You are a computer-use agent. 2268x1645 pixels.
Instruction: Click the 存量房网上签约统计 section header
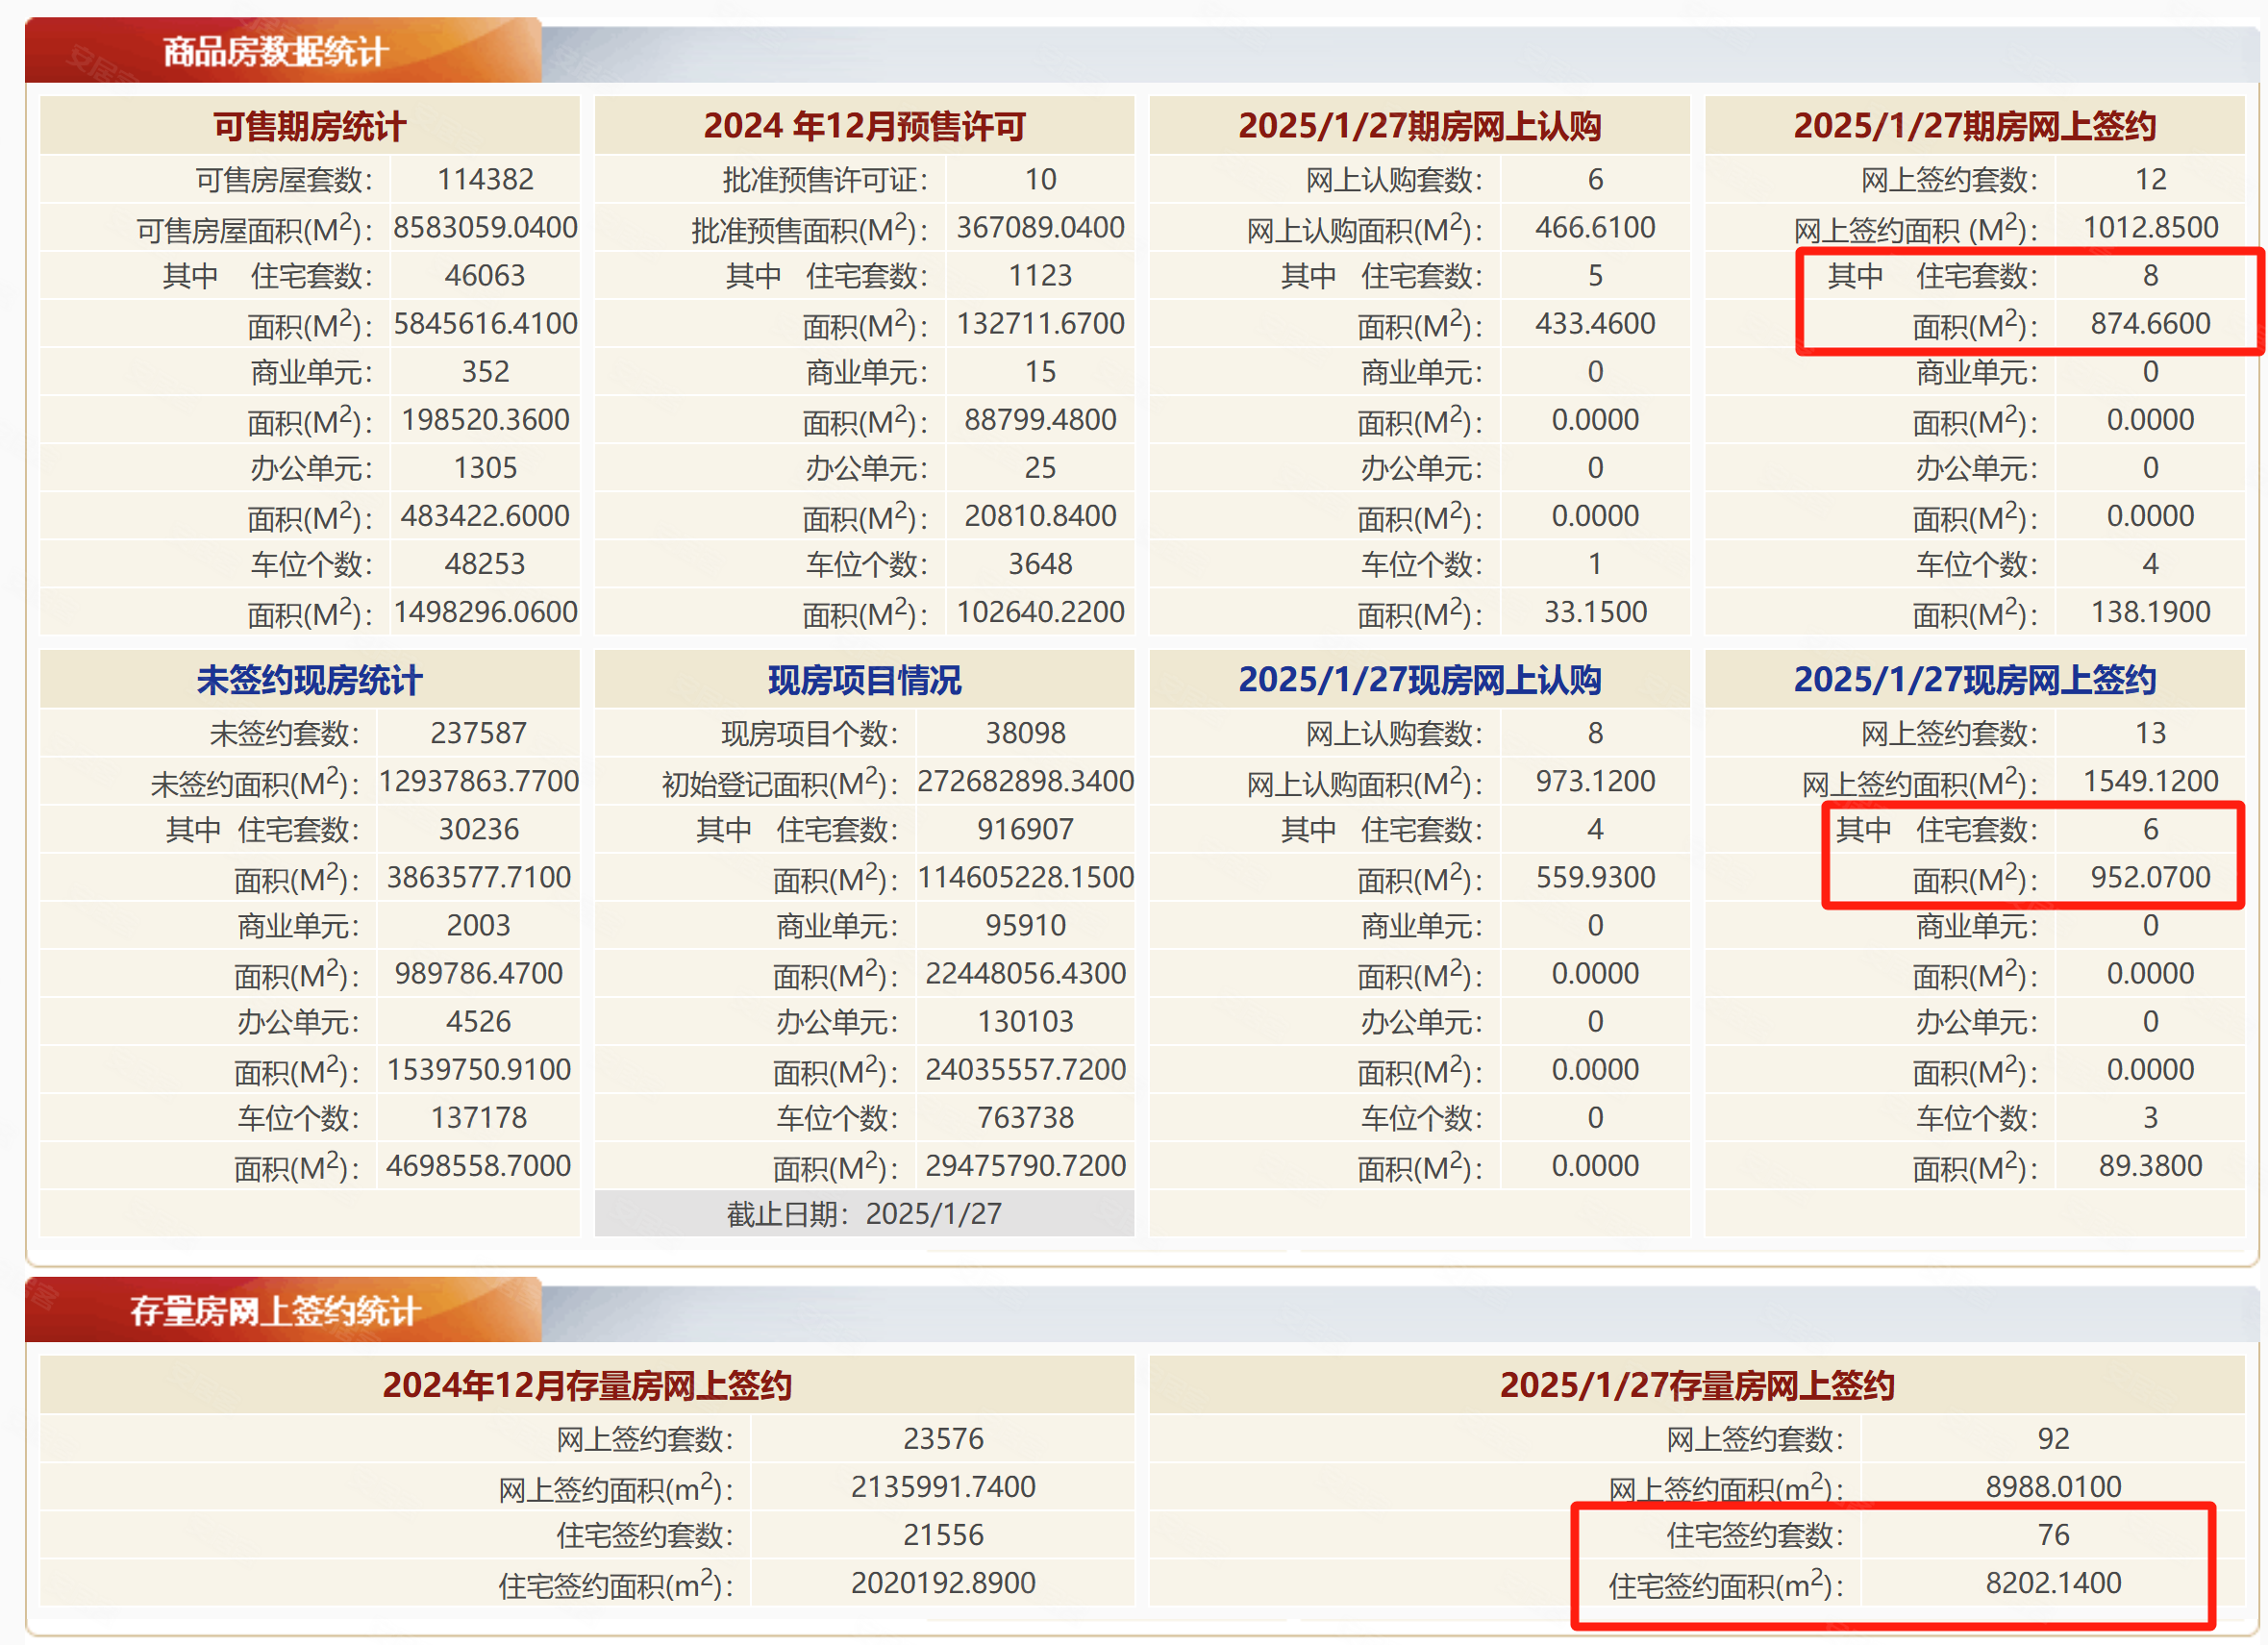point(275,1310)
